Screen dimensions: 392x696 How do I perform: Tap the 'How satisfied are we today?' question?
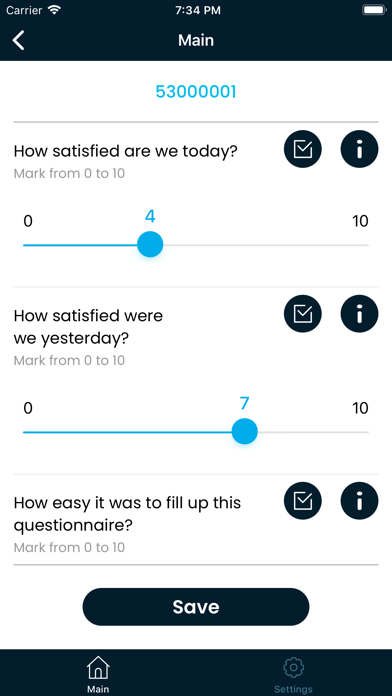(126, 151)
